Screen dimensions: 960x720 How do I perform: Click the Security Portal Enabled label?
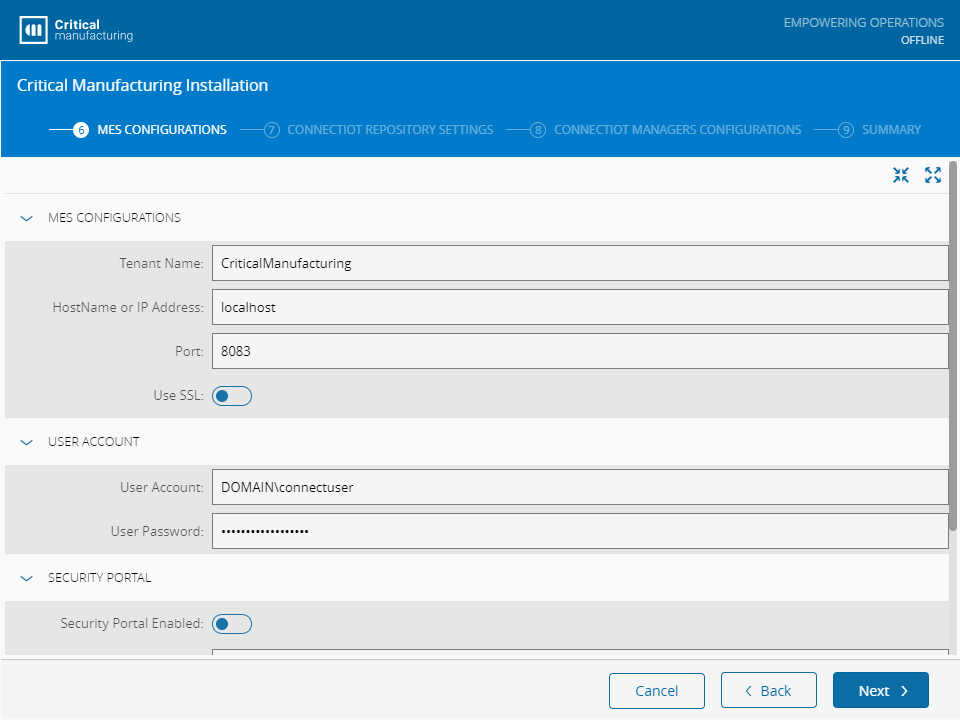[132, 623]
